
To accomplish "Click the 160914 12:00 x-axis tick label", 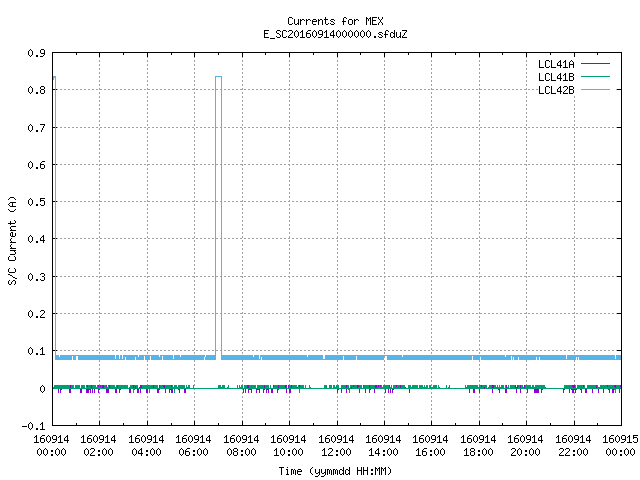I will coord(336,446).
